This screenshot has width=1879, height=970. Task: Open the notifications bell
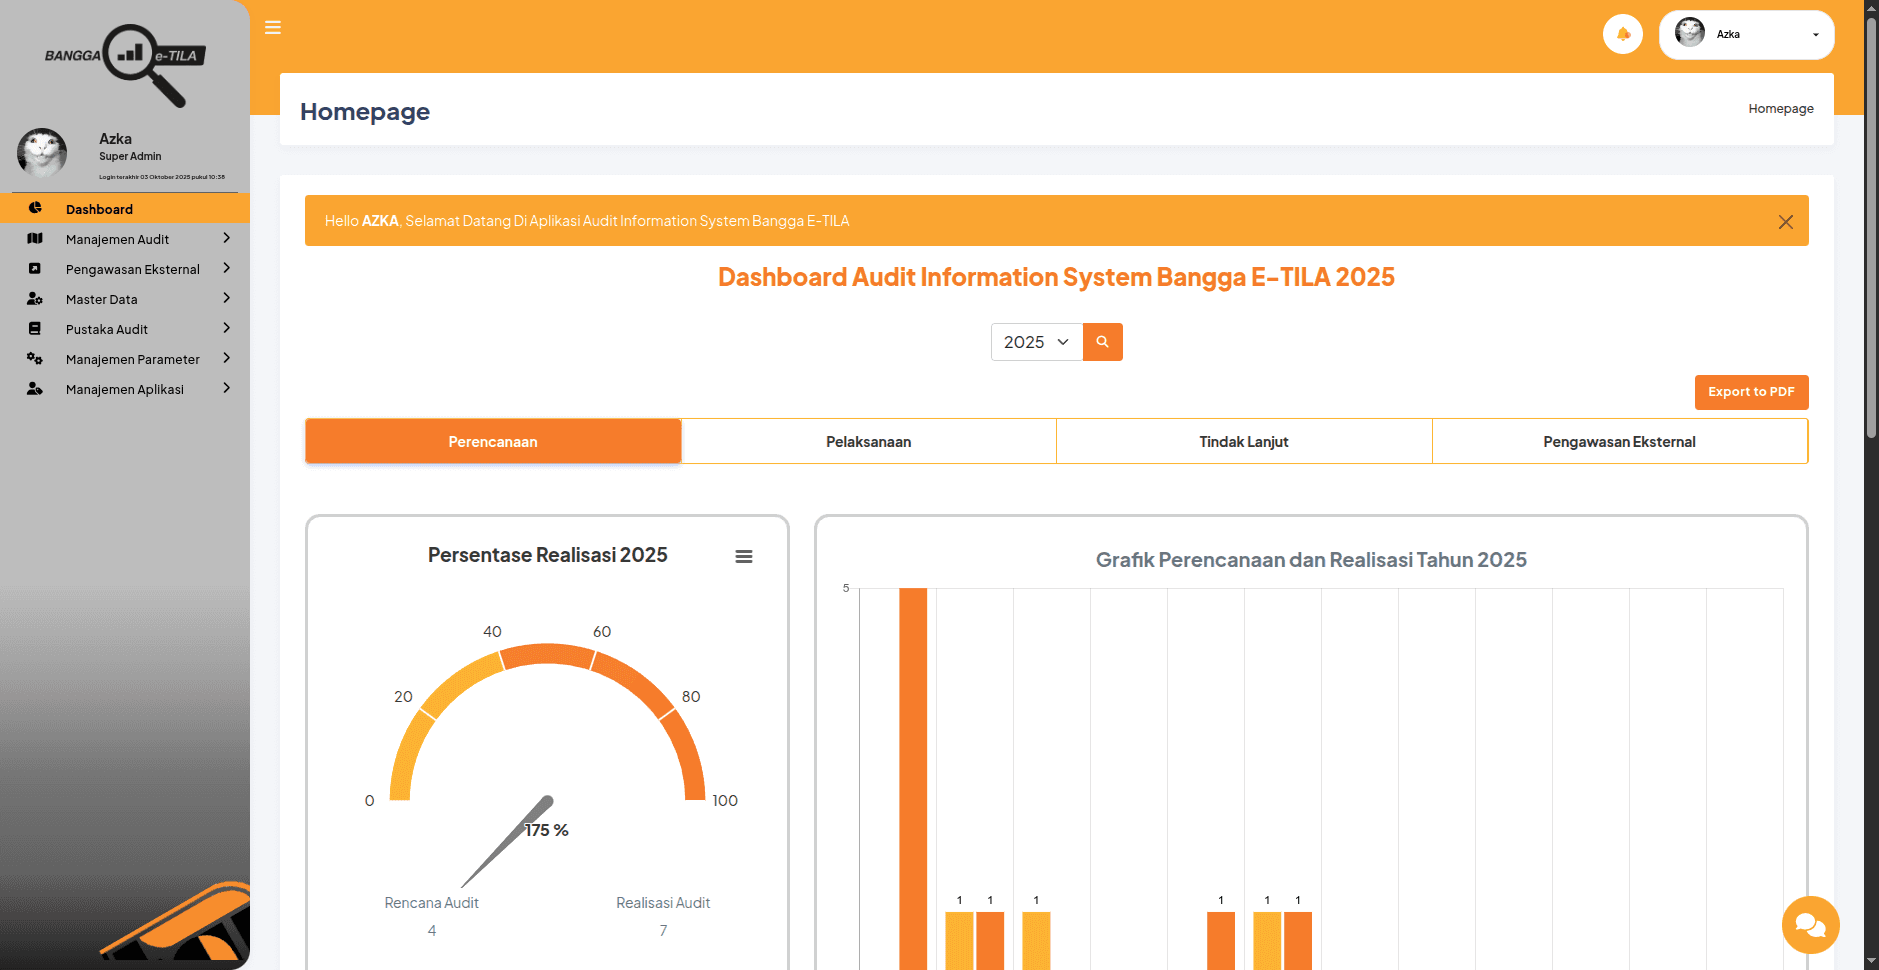click(x=1623, y=33)
